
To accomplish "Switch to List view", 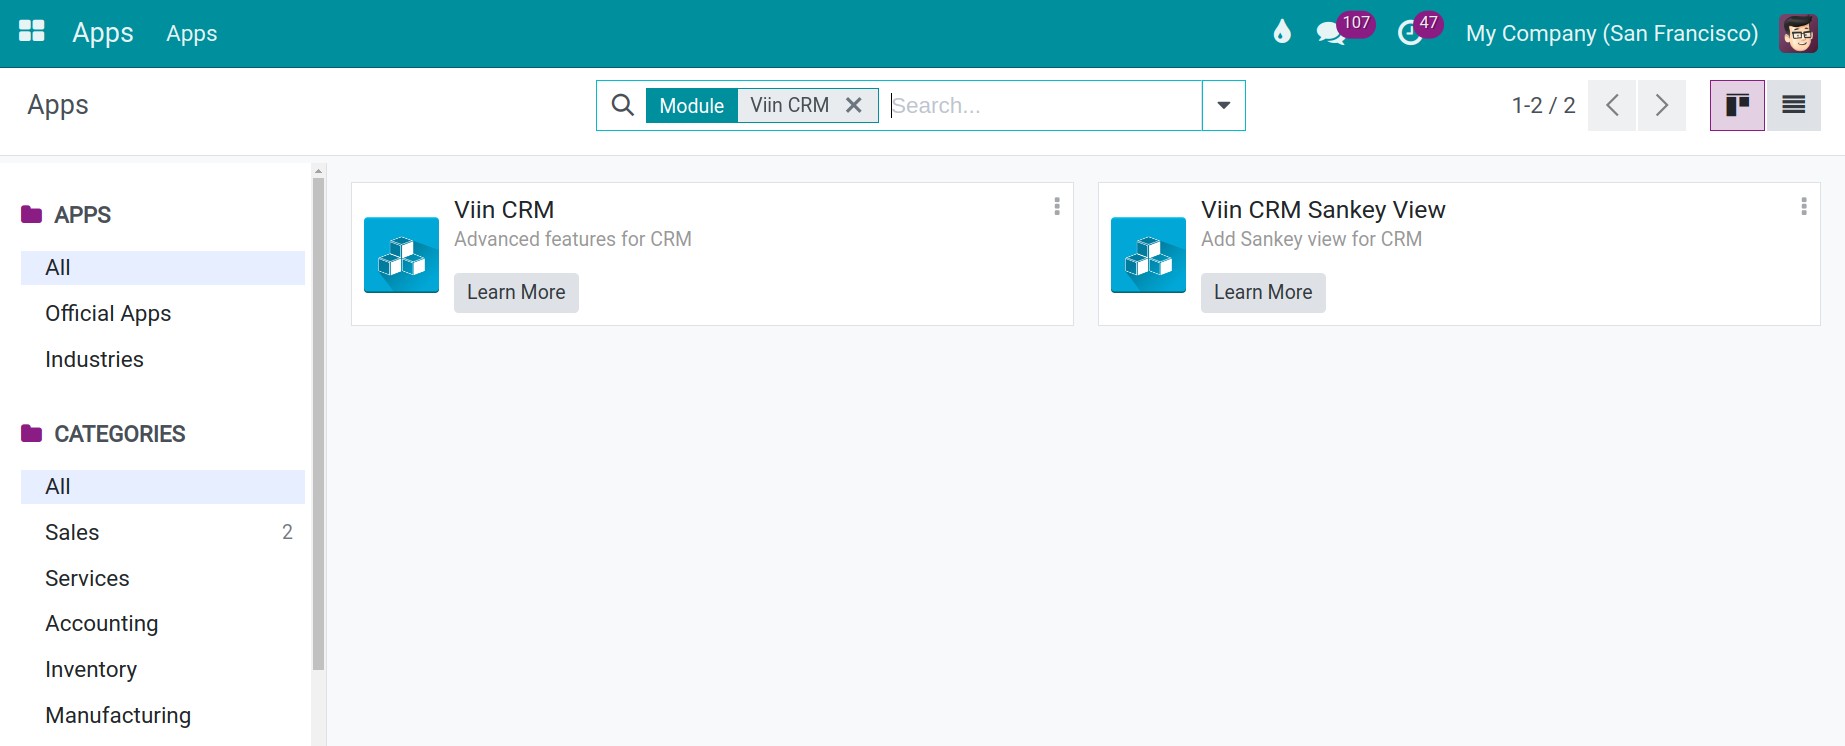I will coord(1793,105).
